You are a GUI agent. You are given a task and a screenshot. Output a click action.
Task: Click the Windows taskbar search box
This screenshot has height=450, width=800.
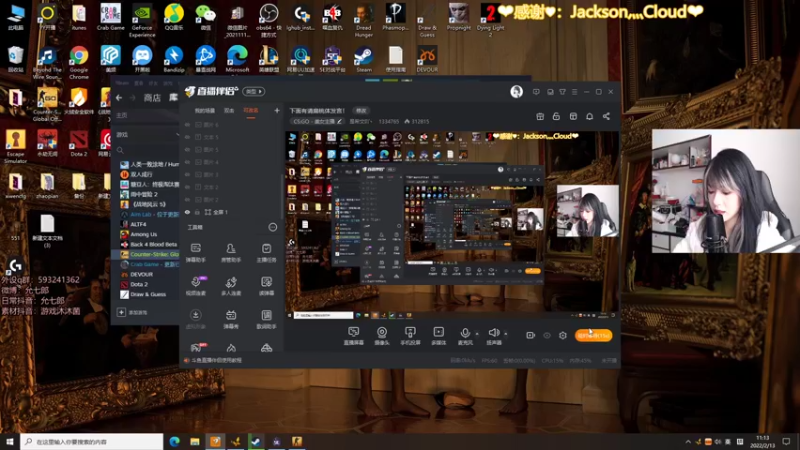(92, 441)
